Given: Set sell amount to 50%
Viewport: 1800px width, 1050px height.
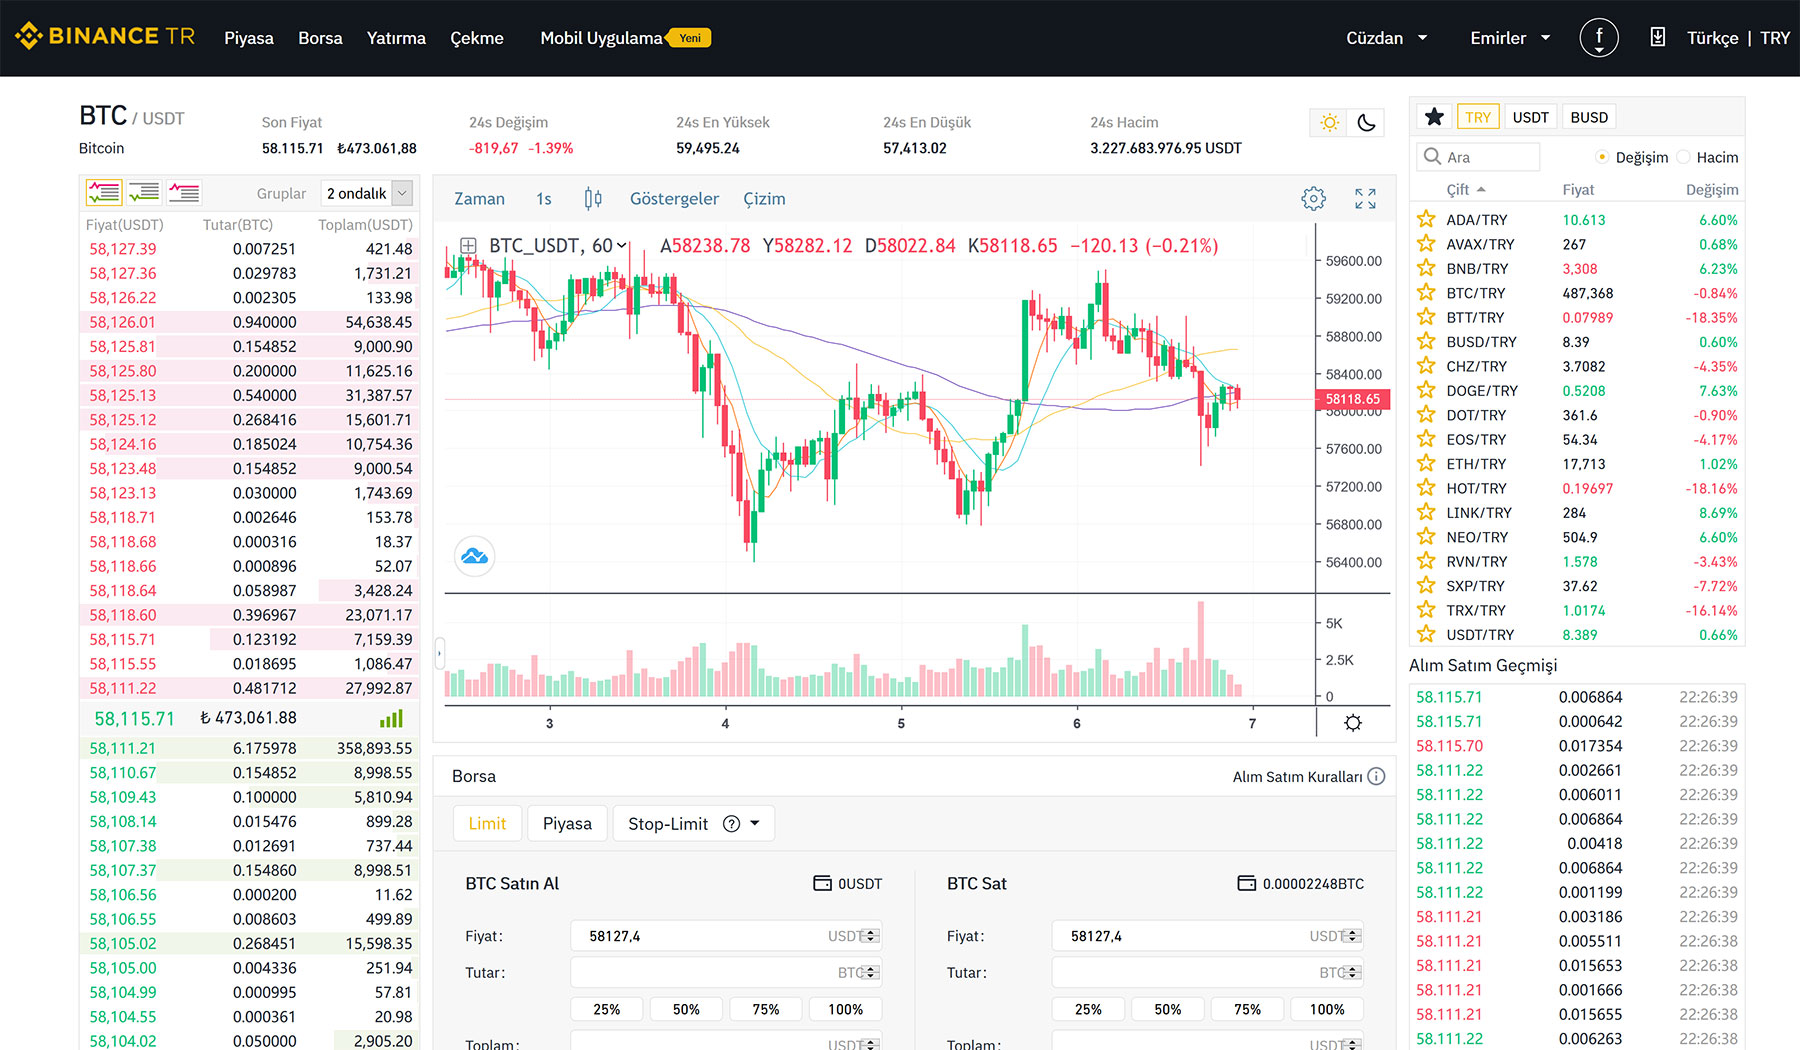Looking at the screenshot, I should tap(1168, 1009).
